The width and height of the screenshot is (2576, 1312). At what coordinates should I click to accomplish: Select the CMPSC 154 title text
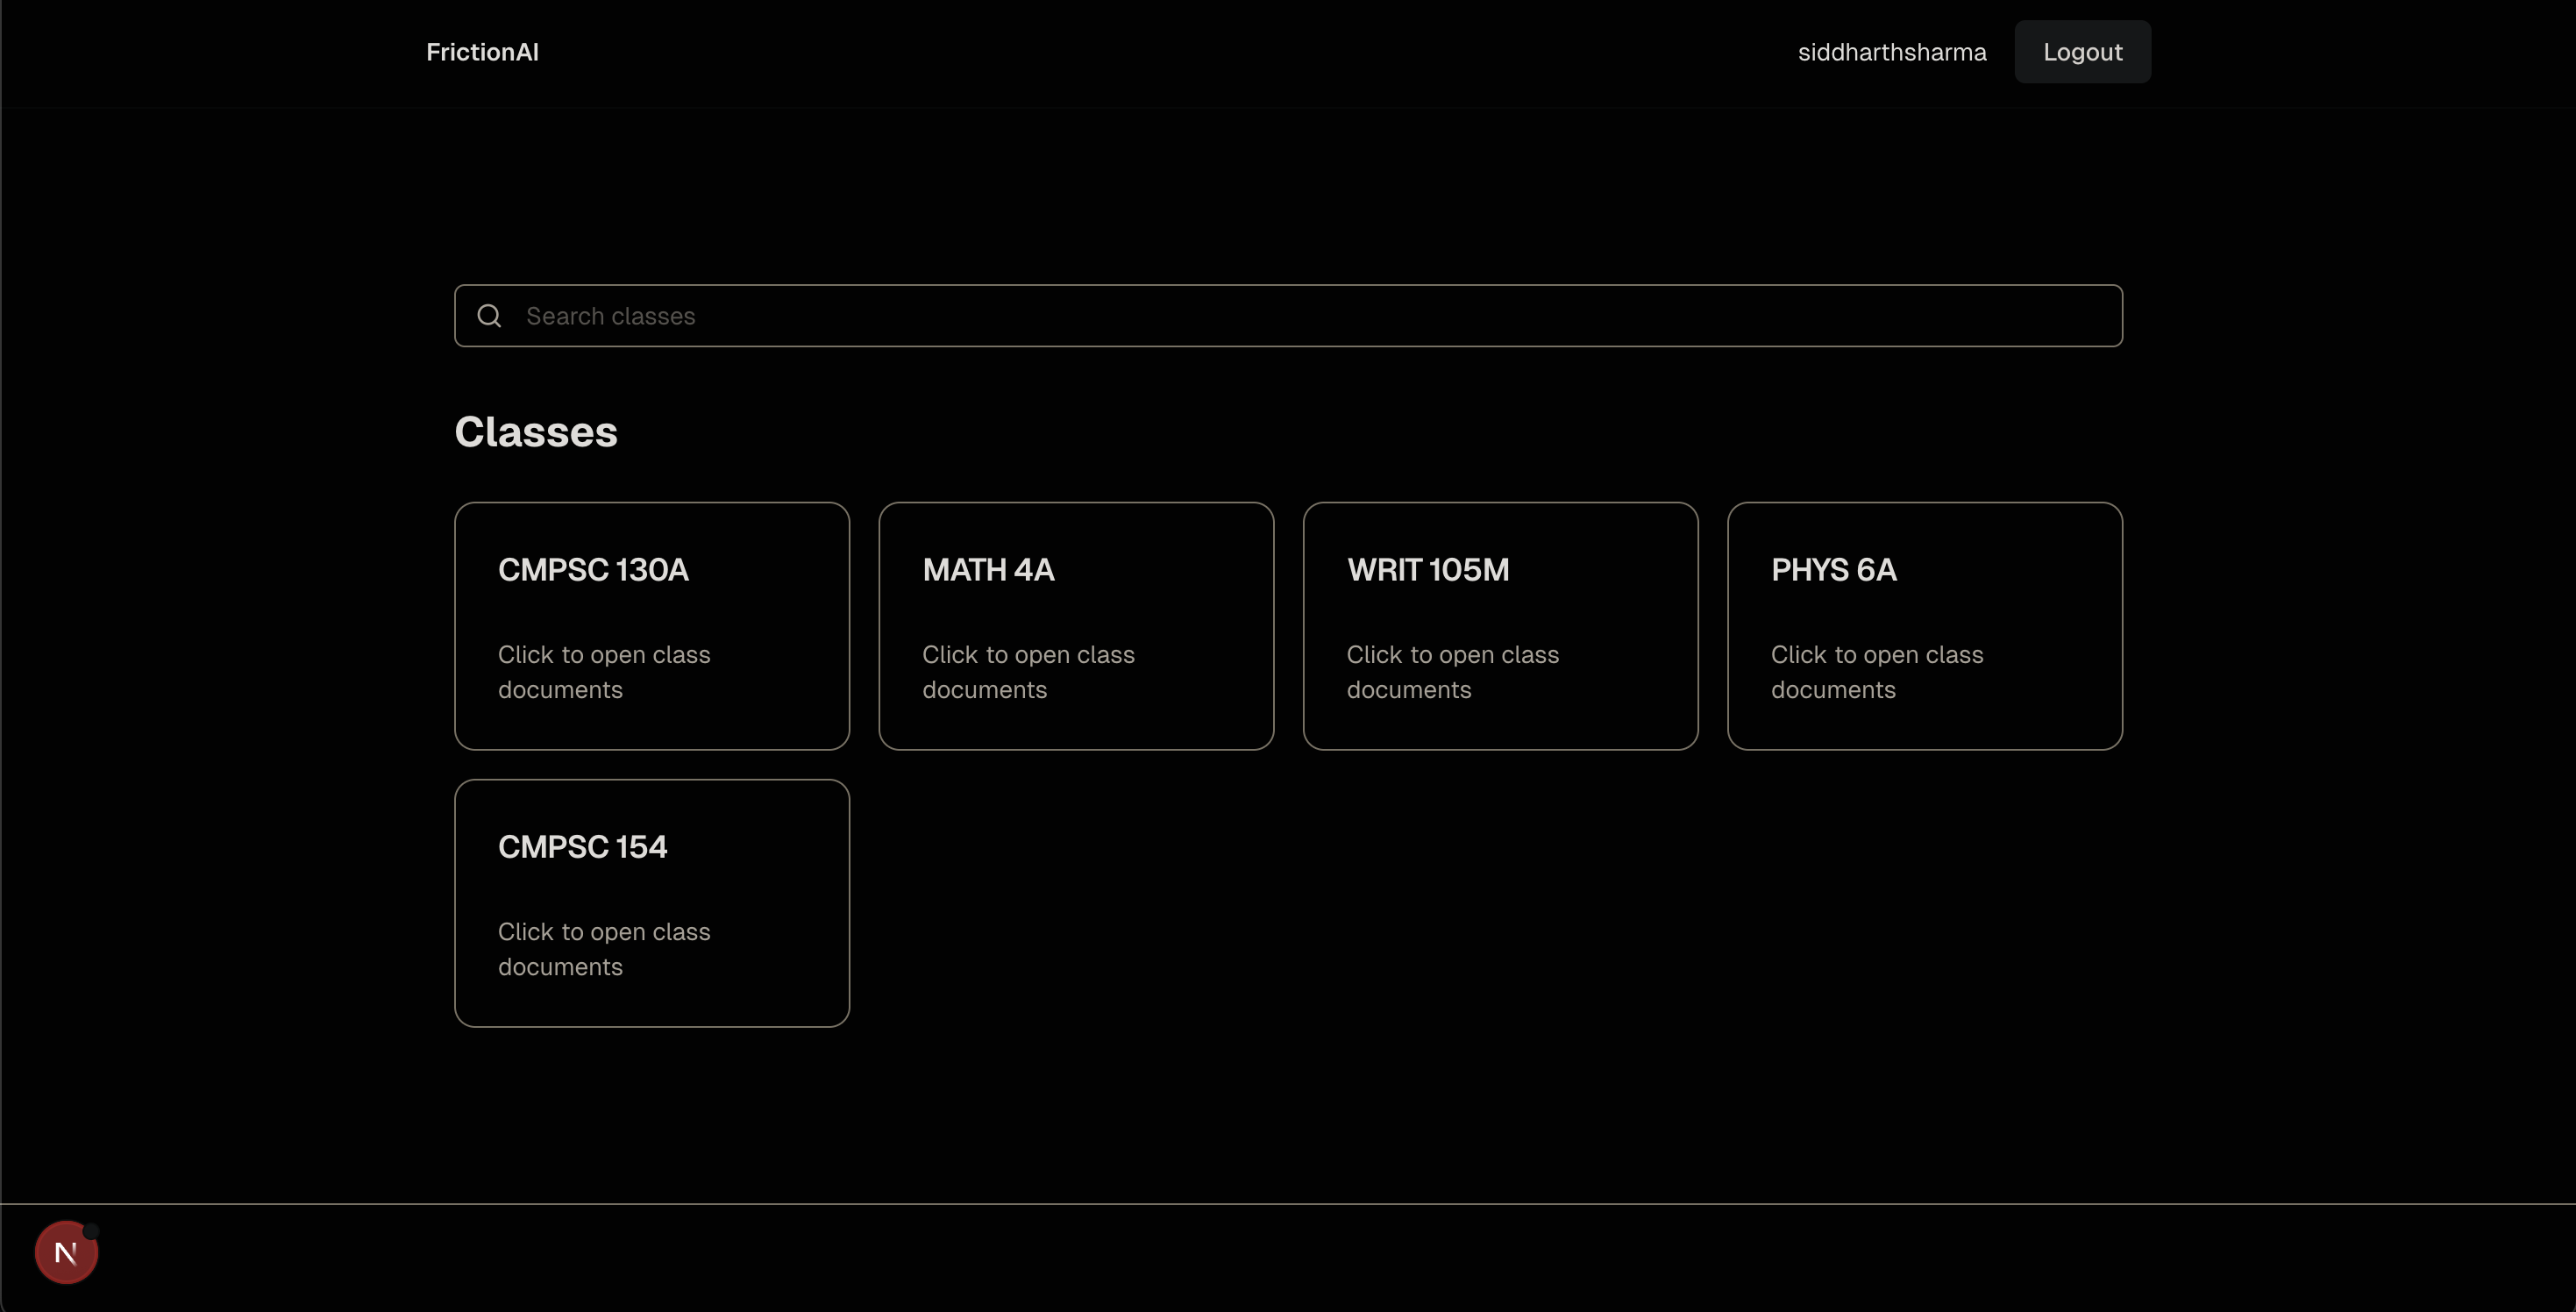pyautogui.click(x=582, y=847)
